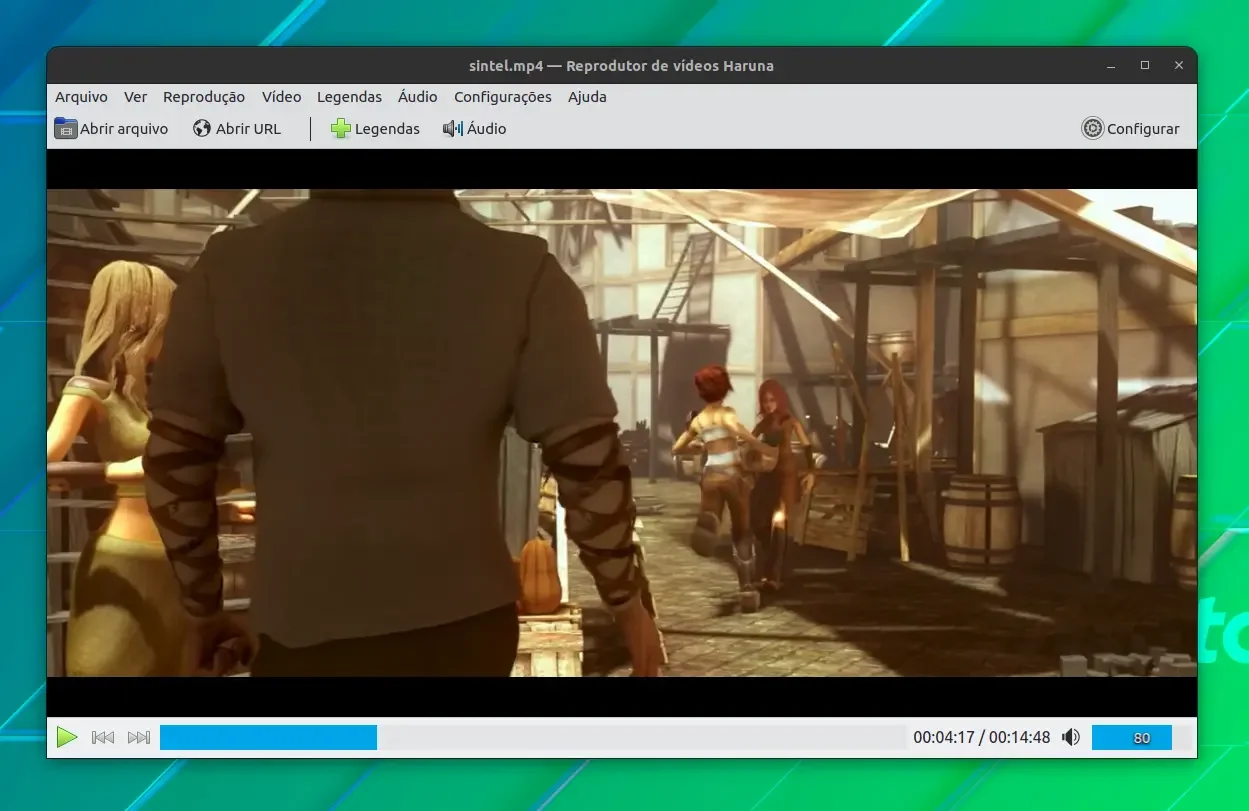The height and width of the screenshot is (811, 1249).
Task: Open the Reprodução menu
Action: 204,97
